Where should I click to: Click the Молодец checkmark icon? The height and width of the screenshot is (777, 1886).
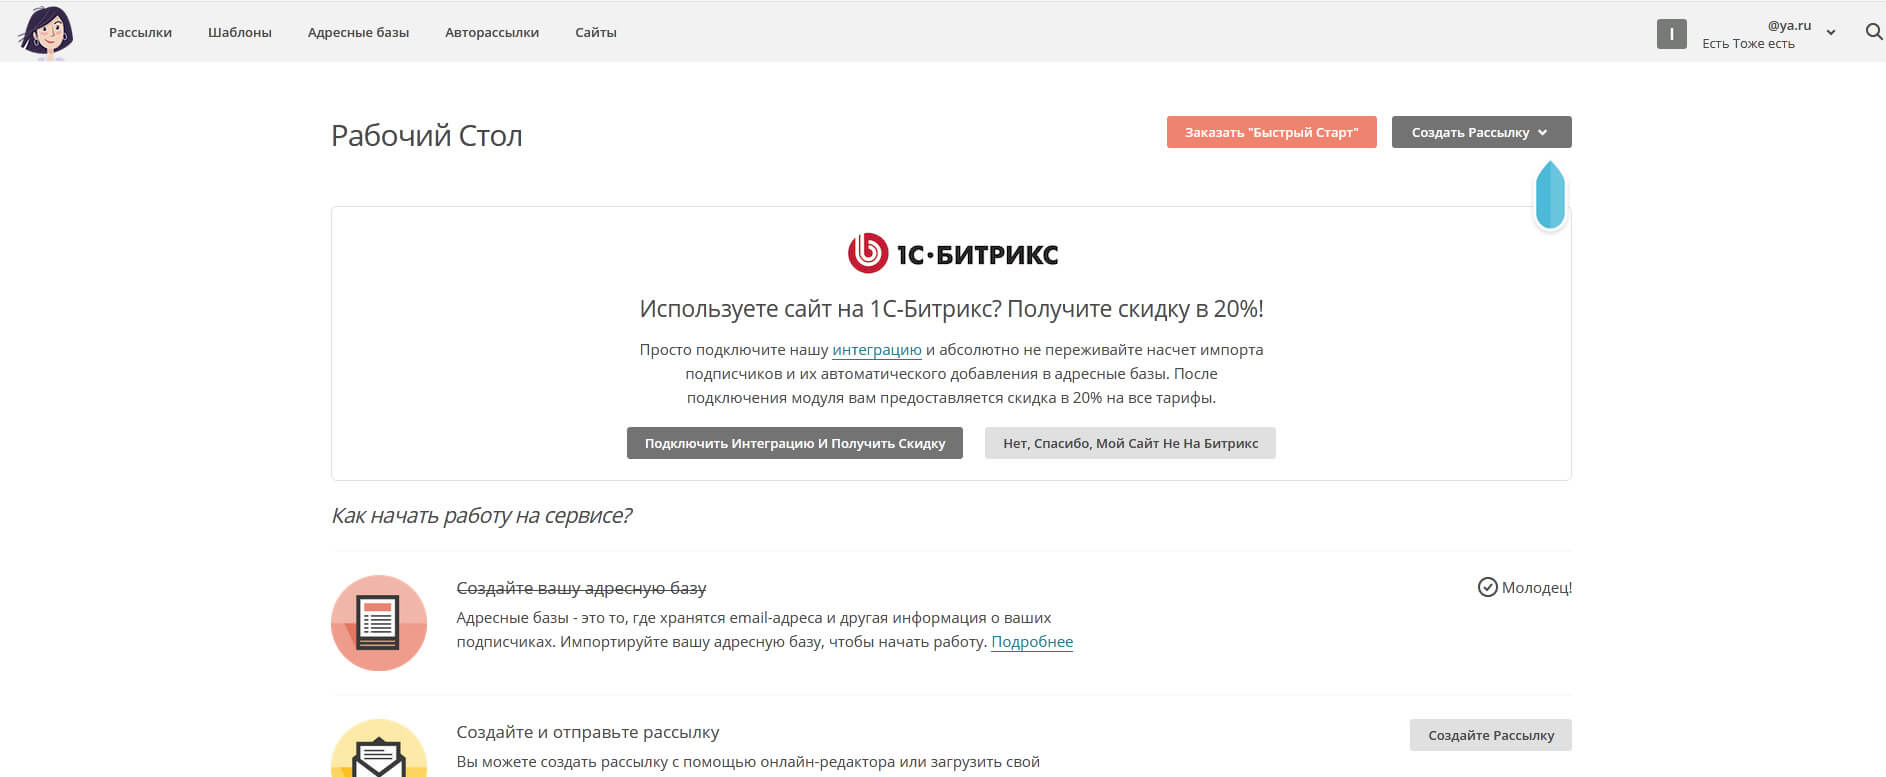[1487, 587]
